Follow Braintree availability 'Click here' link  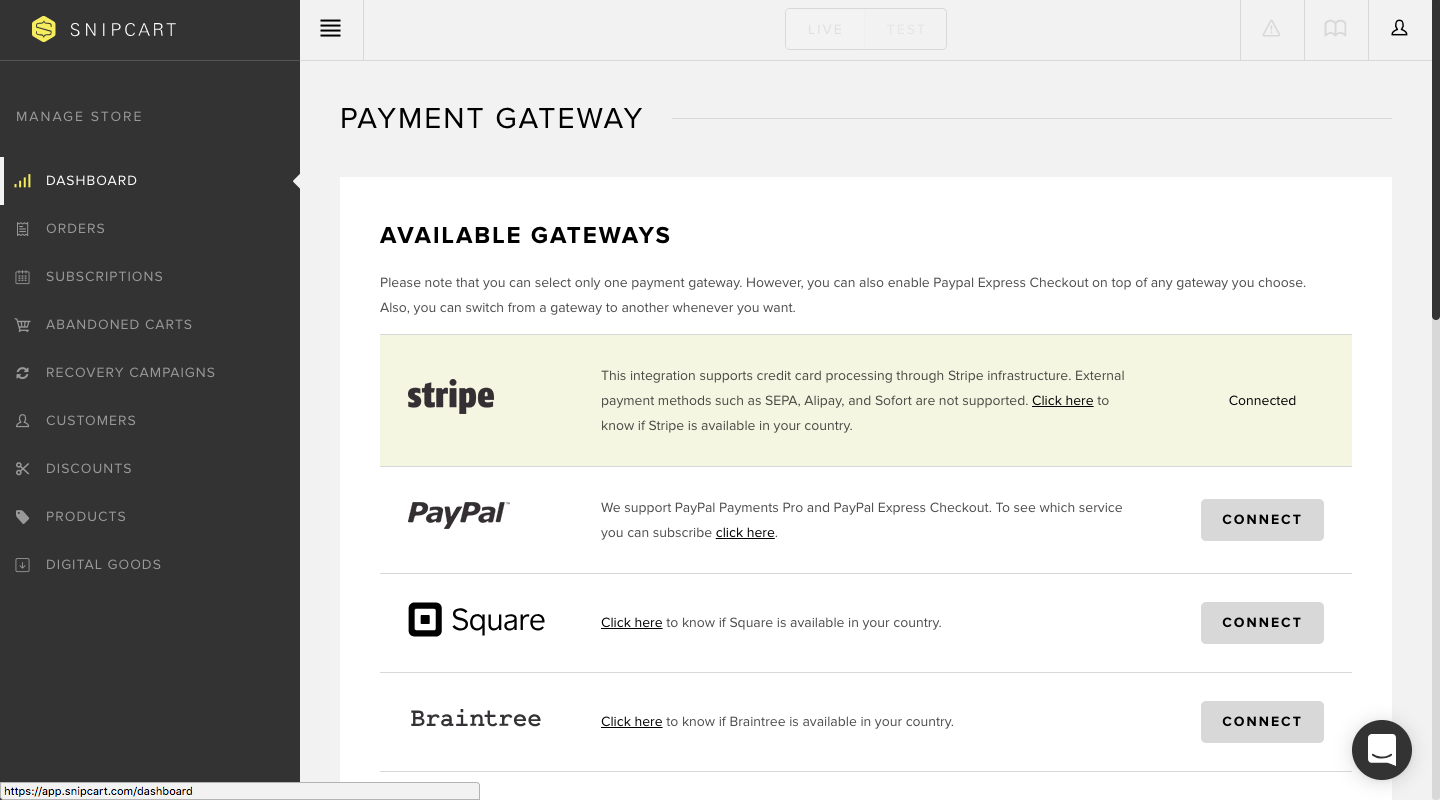click(x=631, y=722)
